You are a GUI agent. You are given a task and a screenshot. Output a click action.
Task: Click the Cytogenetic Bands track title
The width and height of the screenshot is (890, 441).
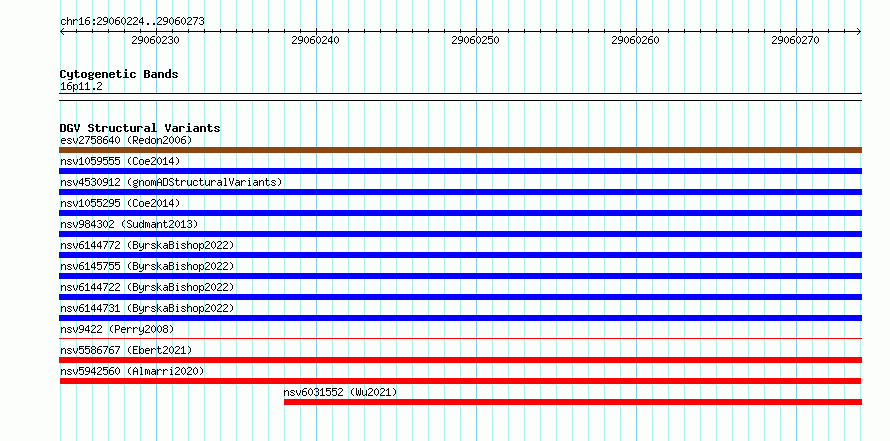[119, 74]
